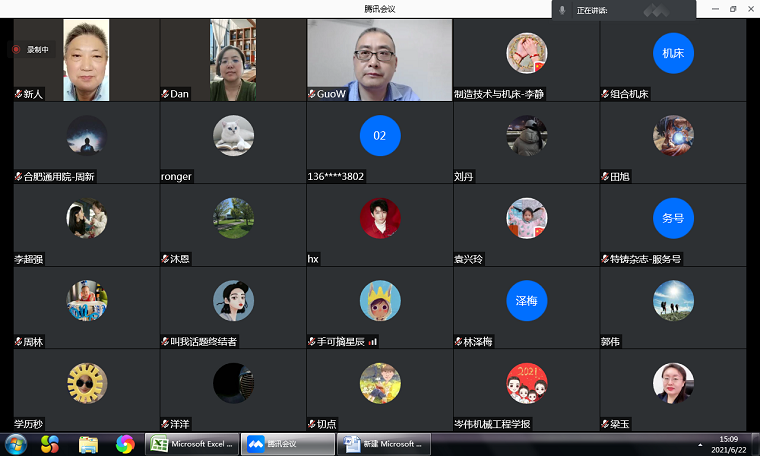Click the blue 泽梅 avatar circle
Image resolution: width=760 pixels, height=456 pixels.
coord(526,300)
